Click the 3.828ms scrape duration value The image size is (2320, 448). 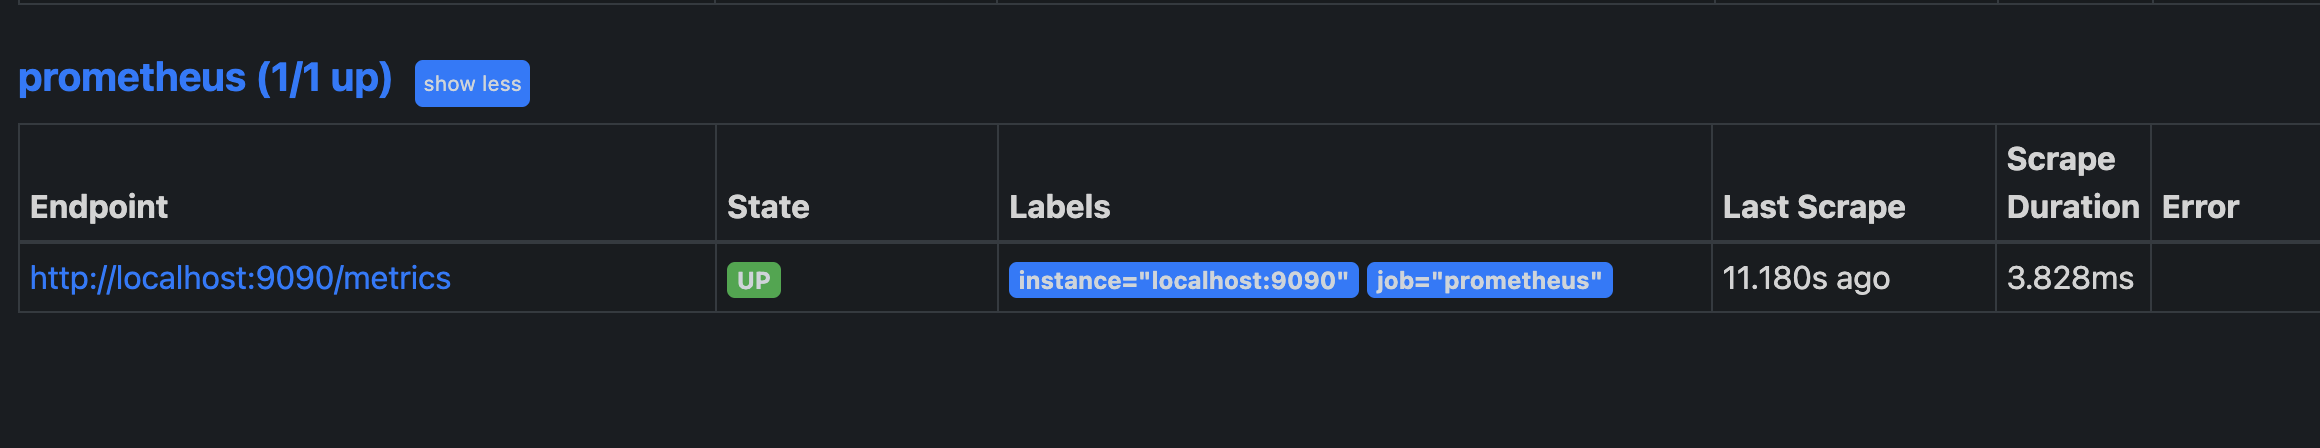tap(2070, 278)
